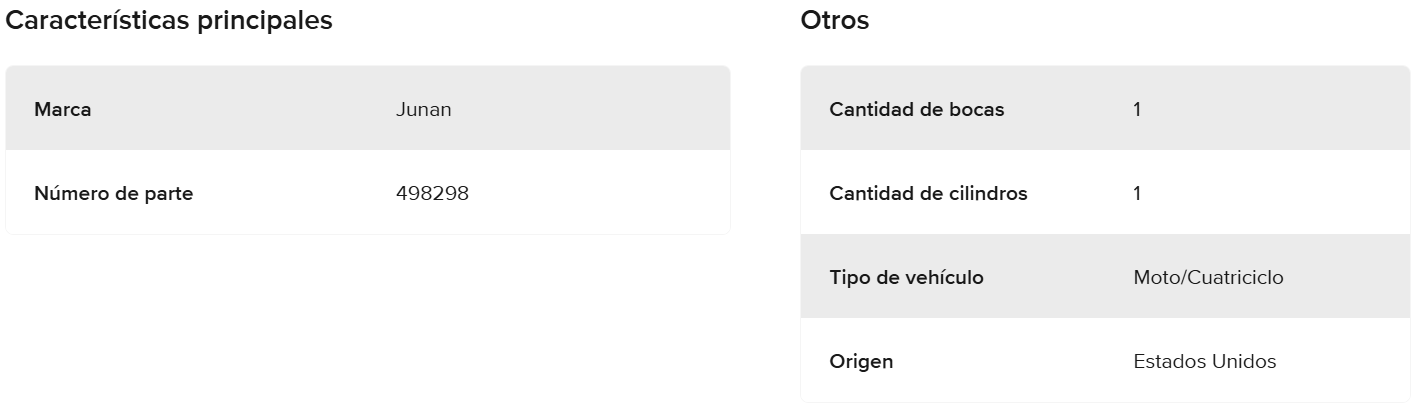The image size is (1417, 417).
Task: Click the Tipo de vehículo label
Action: [x=906, y=277]
